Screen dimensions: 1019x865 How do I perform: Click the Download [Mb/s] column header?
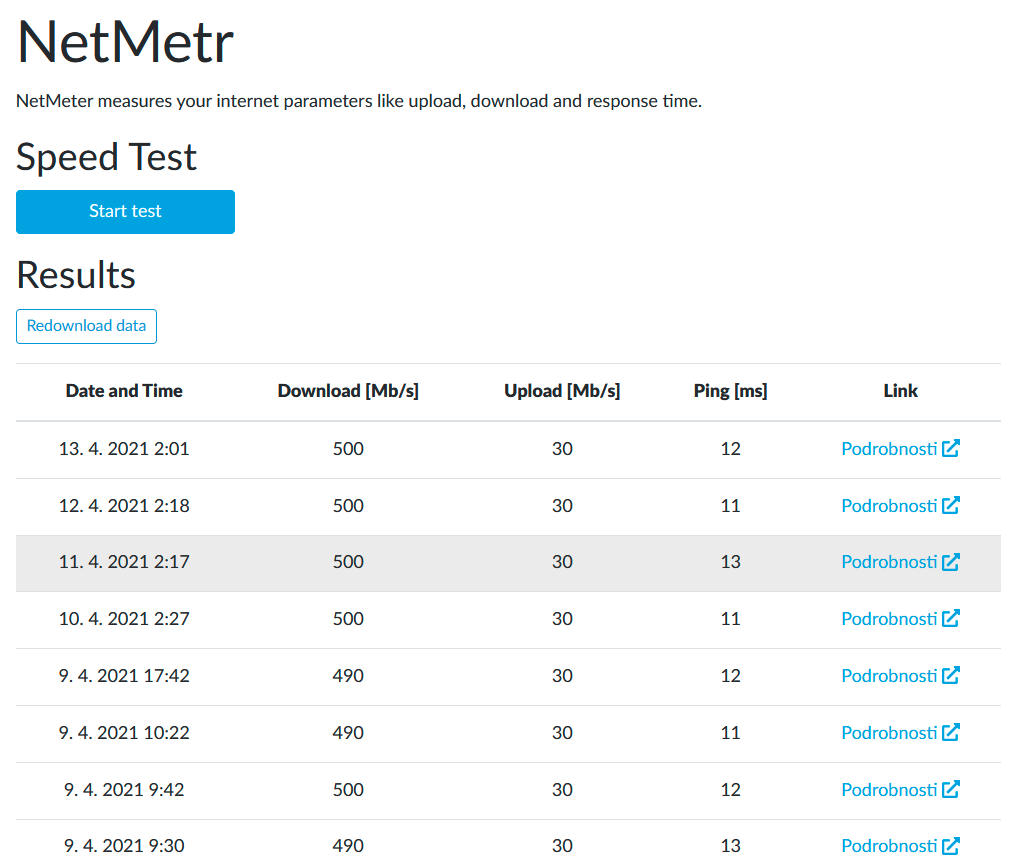click(x=348, y=391)
